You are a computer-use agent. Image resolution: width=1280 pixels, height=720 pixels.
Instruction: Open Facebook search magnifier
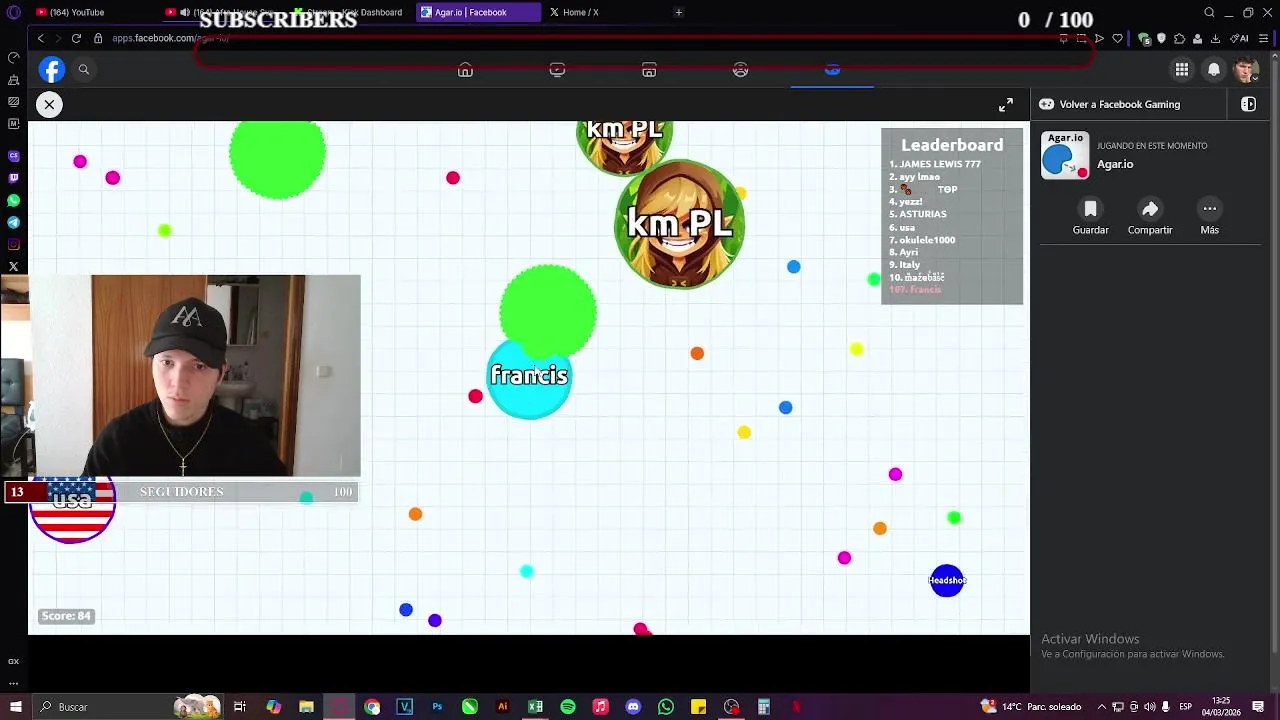[x=84, y=69]
